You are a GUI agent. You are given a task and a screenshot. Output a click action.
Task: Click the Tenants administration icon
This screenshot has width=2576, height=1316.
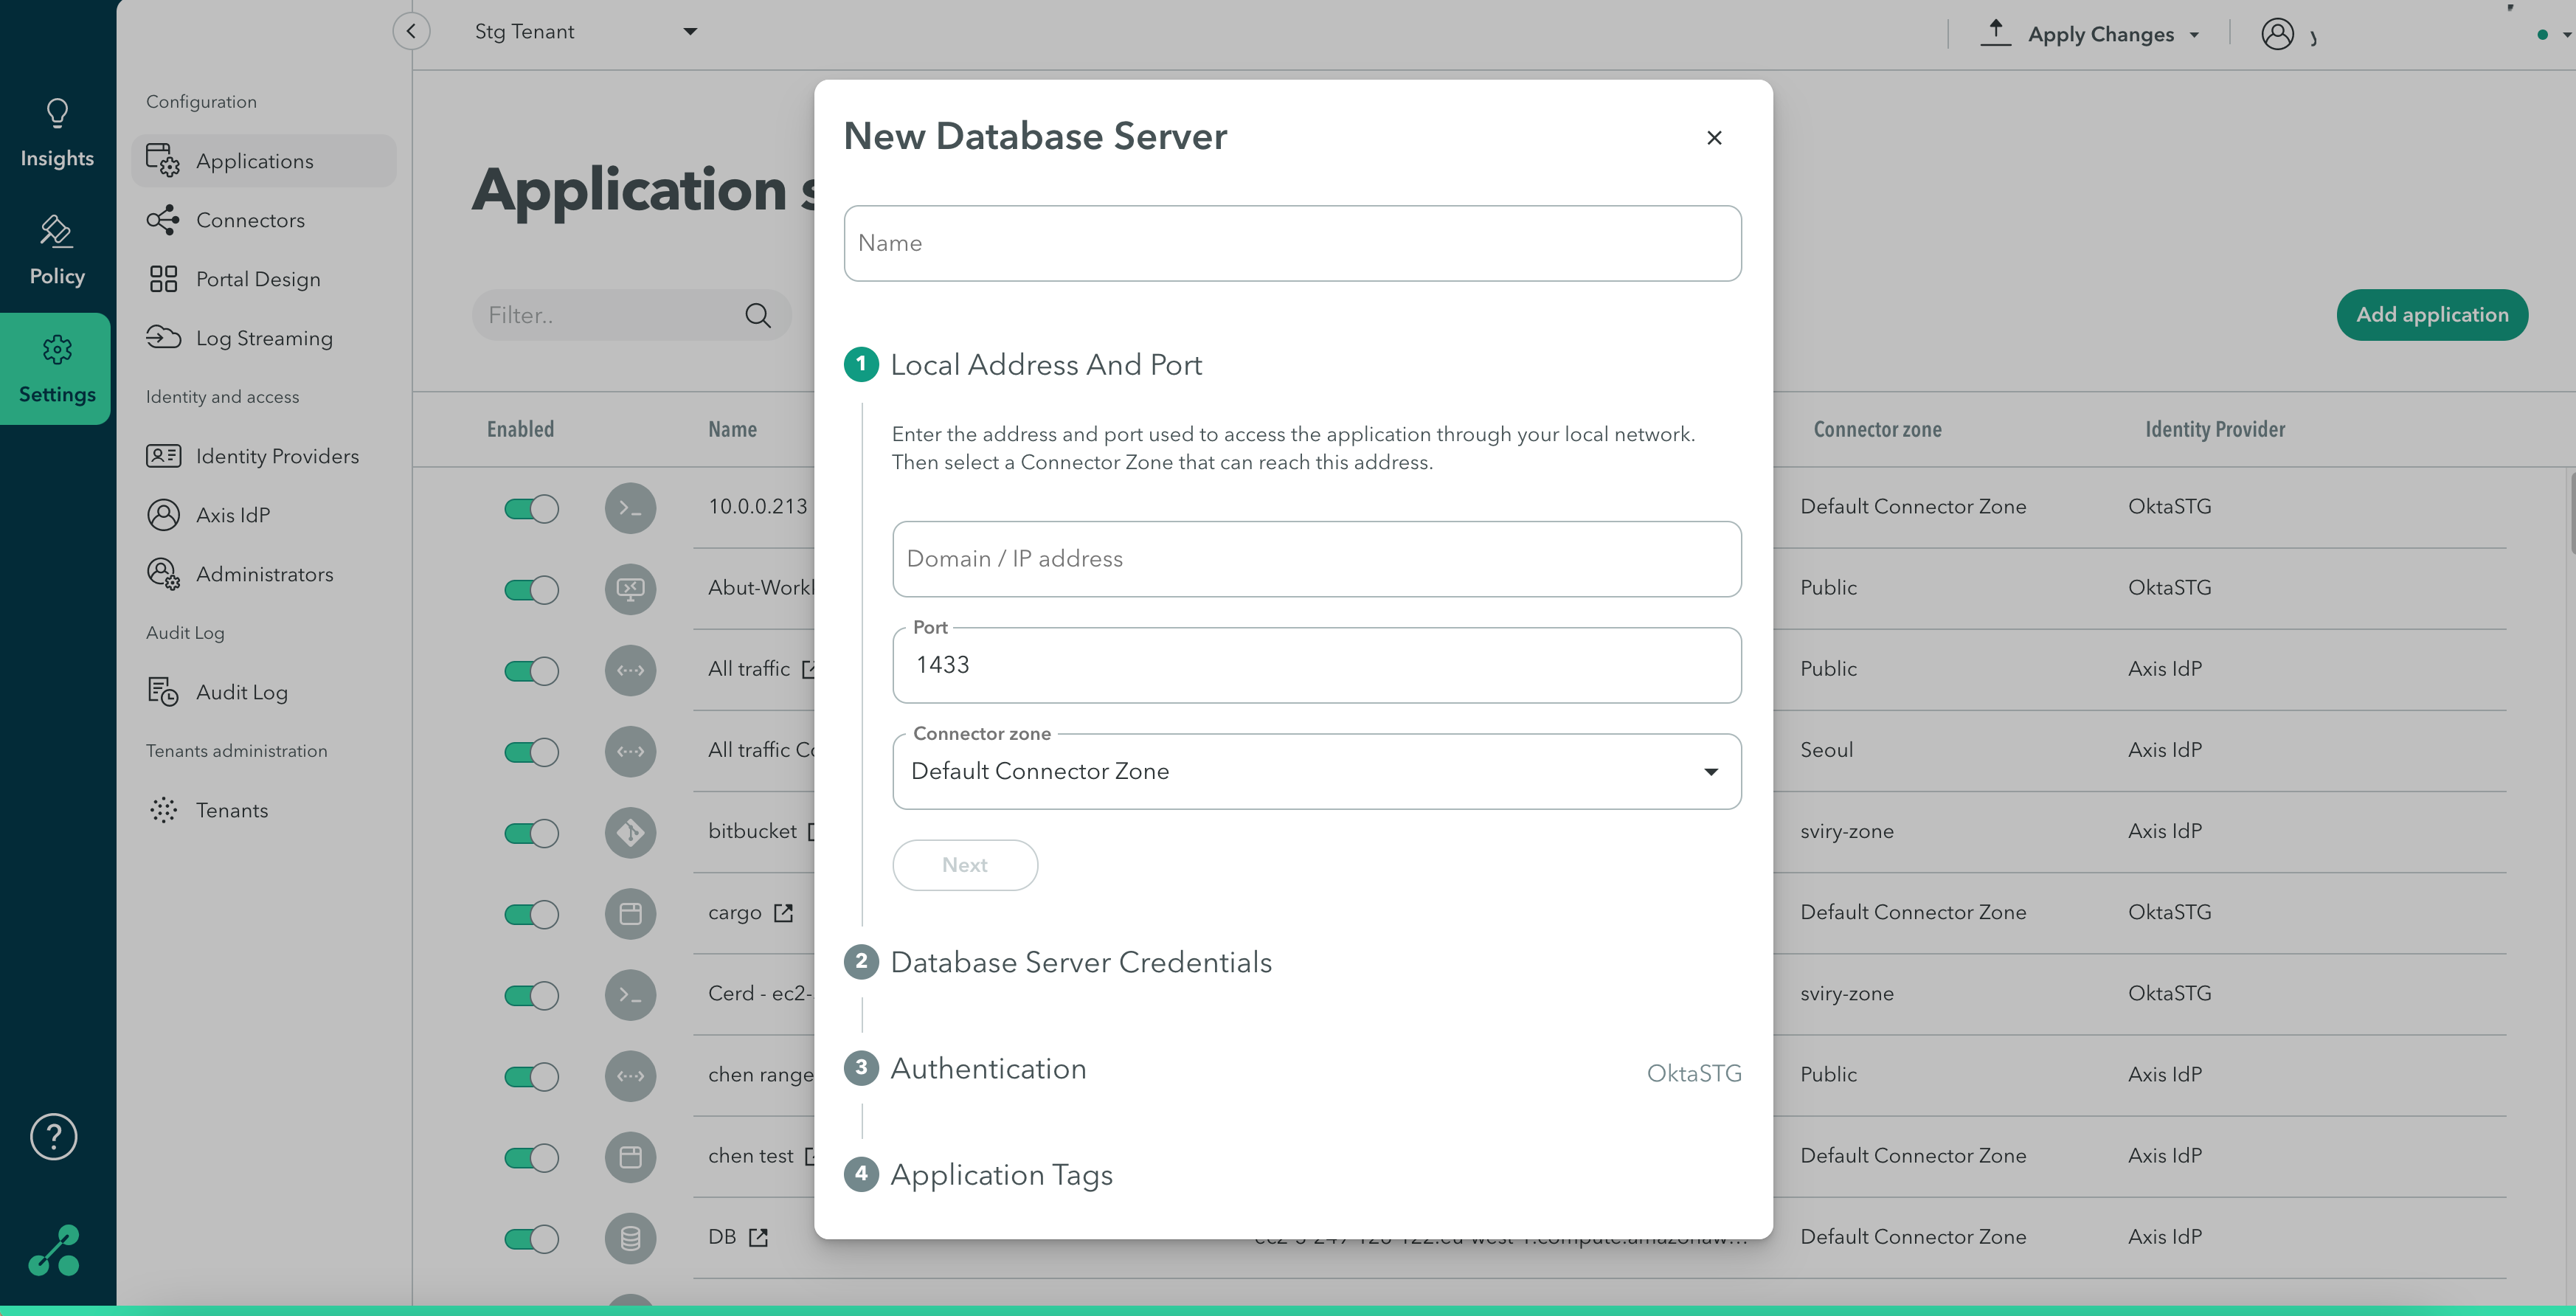tap(165, 811)
